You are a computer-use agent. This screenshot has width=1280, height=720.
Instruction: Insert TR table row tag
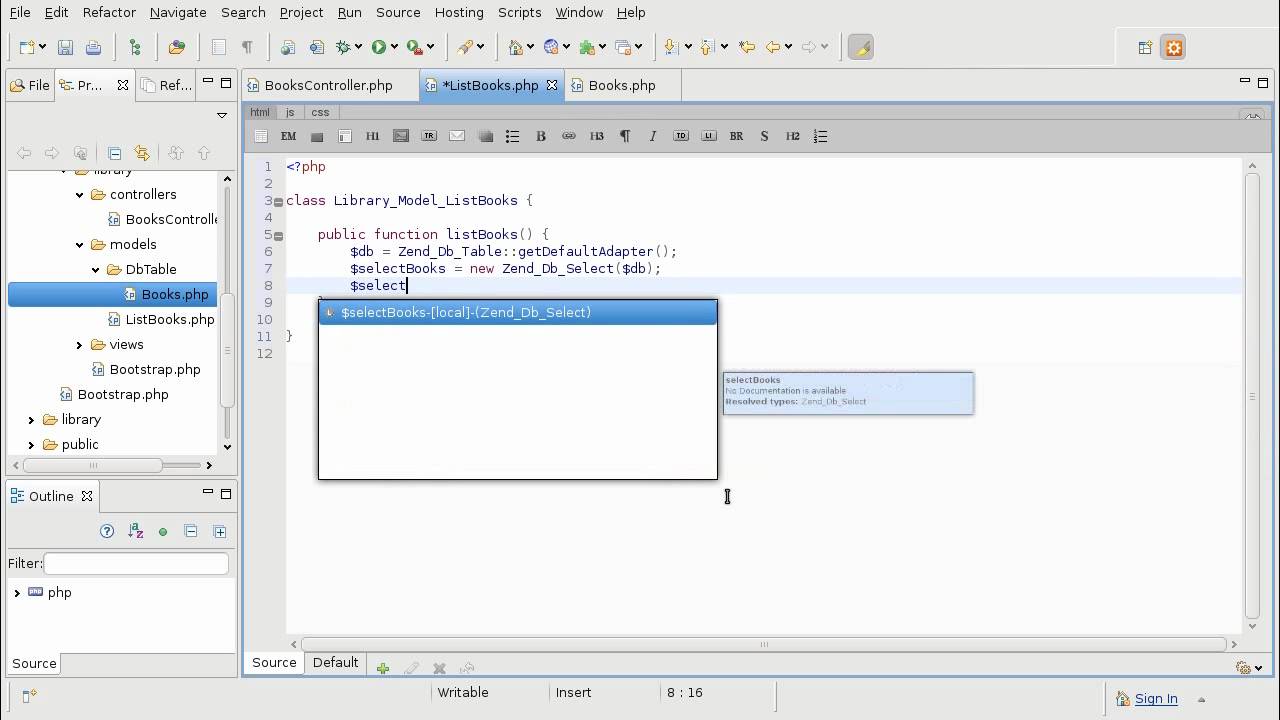point(429,136)
